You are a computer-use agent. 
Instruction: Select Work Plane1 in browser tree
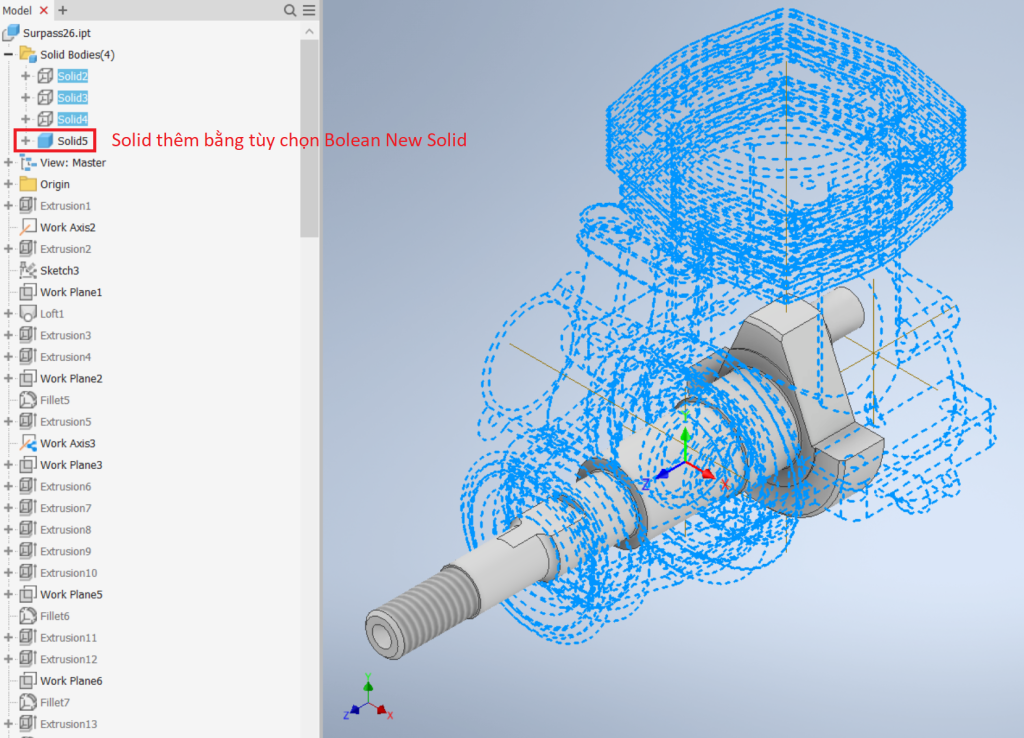pyautogui.click(x=70, y=292)
